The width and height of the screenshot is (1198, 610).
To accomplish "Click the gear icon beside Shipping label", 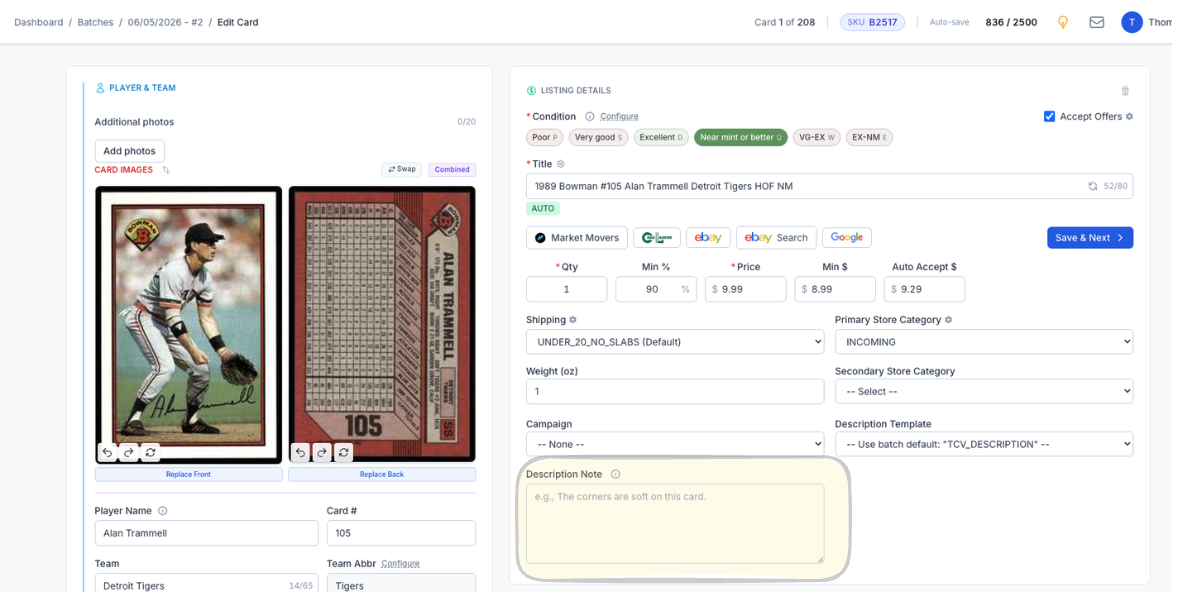I will [x=573, y=320].
